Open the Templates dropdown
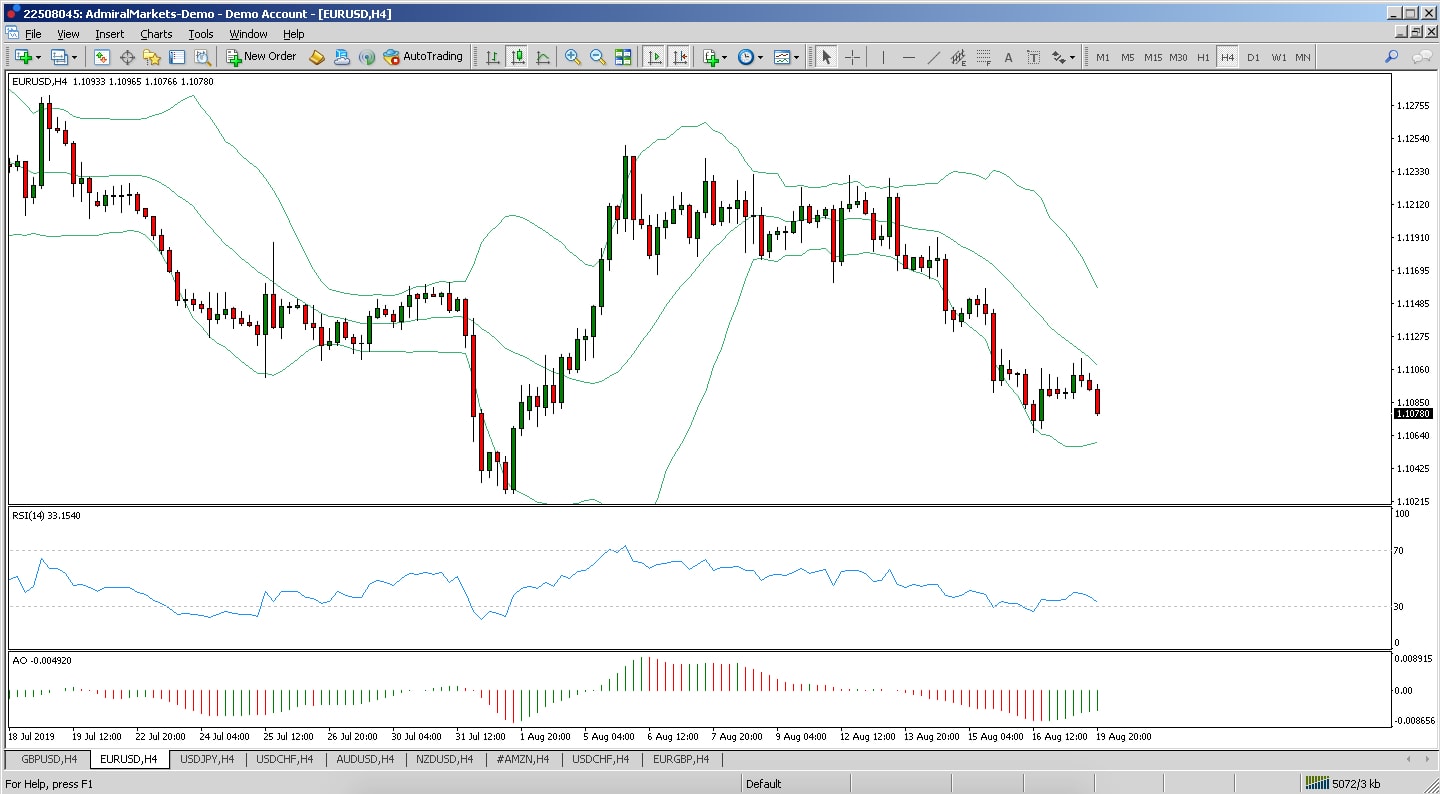This screenshot has width=1440, height=794. pyautogui.click(x=786, y=57)
